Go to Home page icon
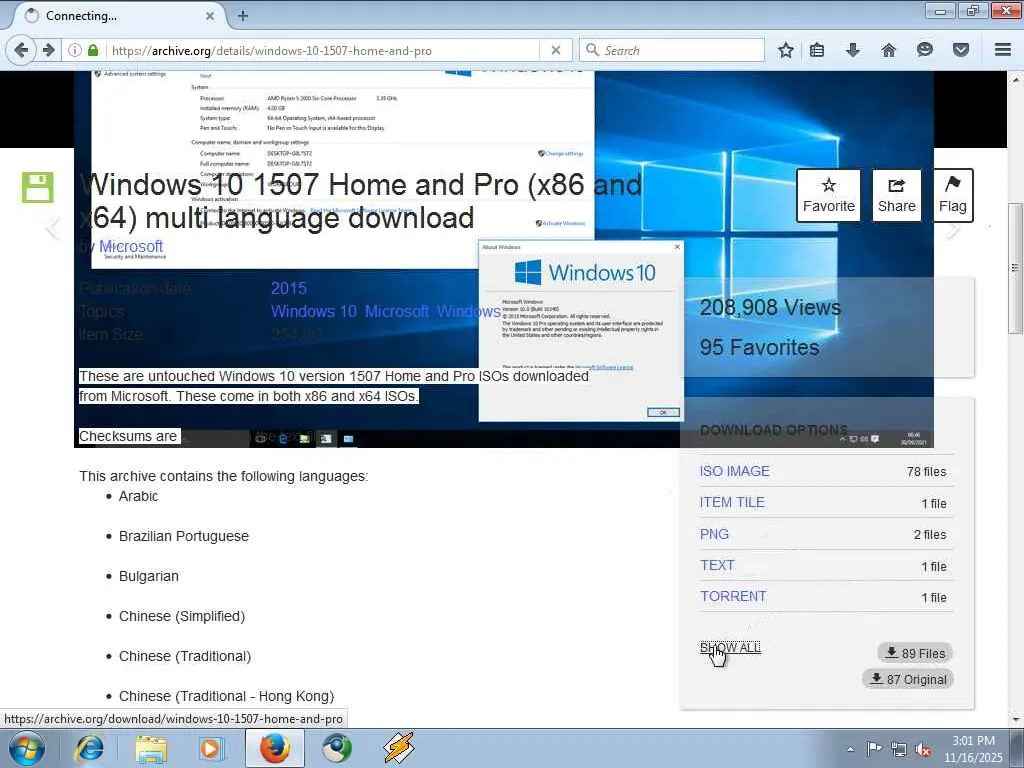 889,50
